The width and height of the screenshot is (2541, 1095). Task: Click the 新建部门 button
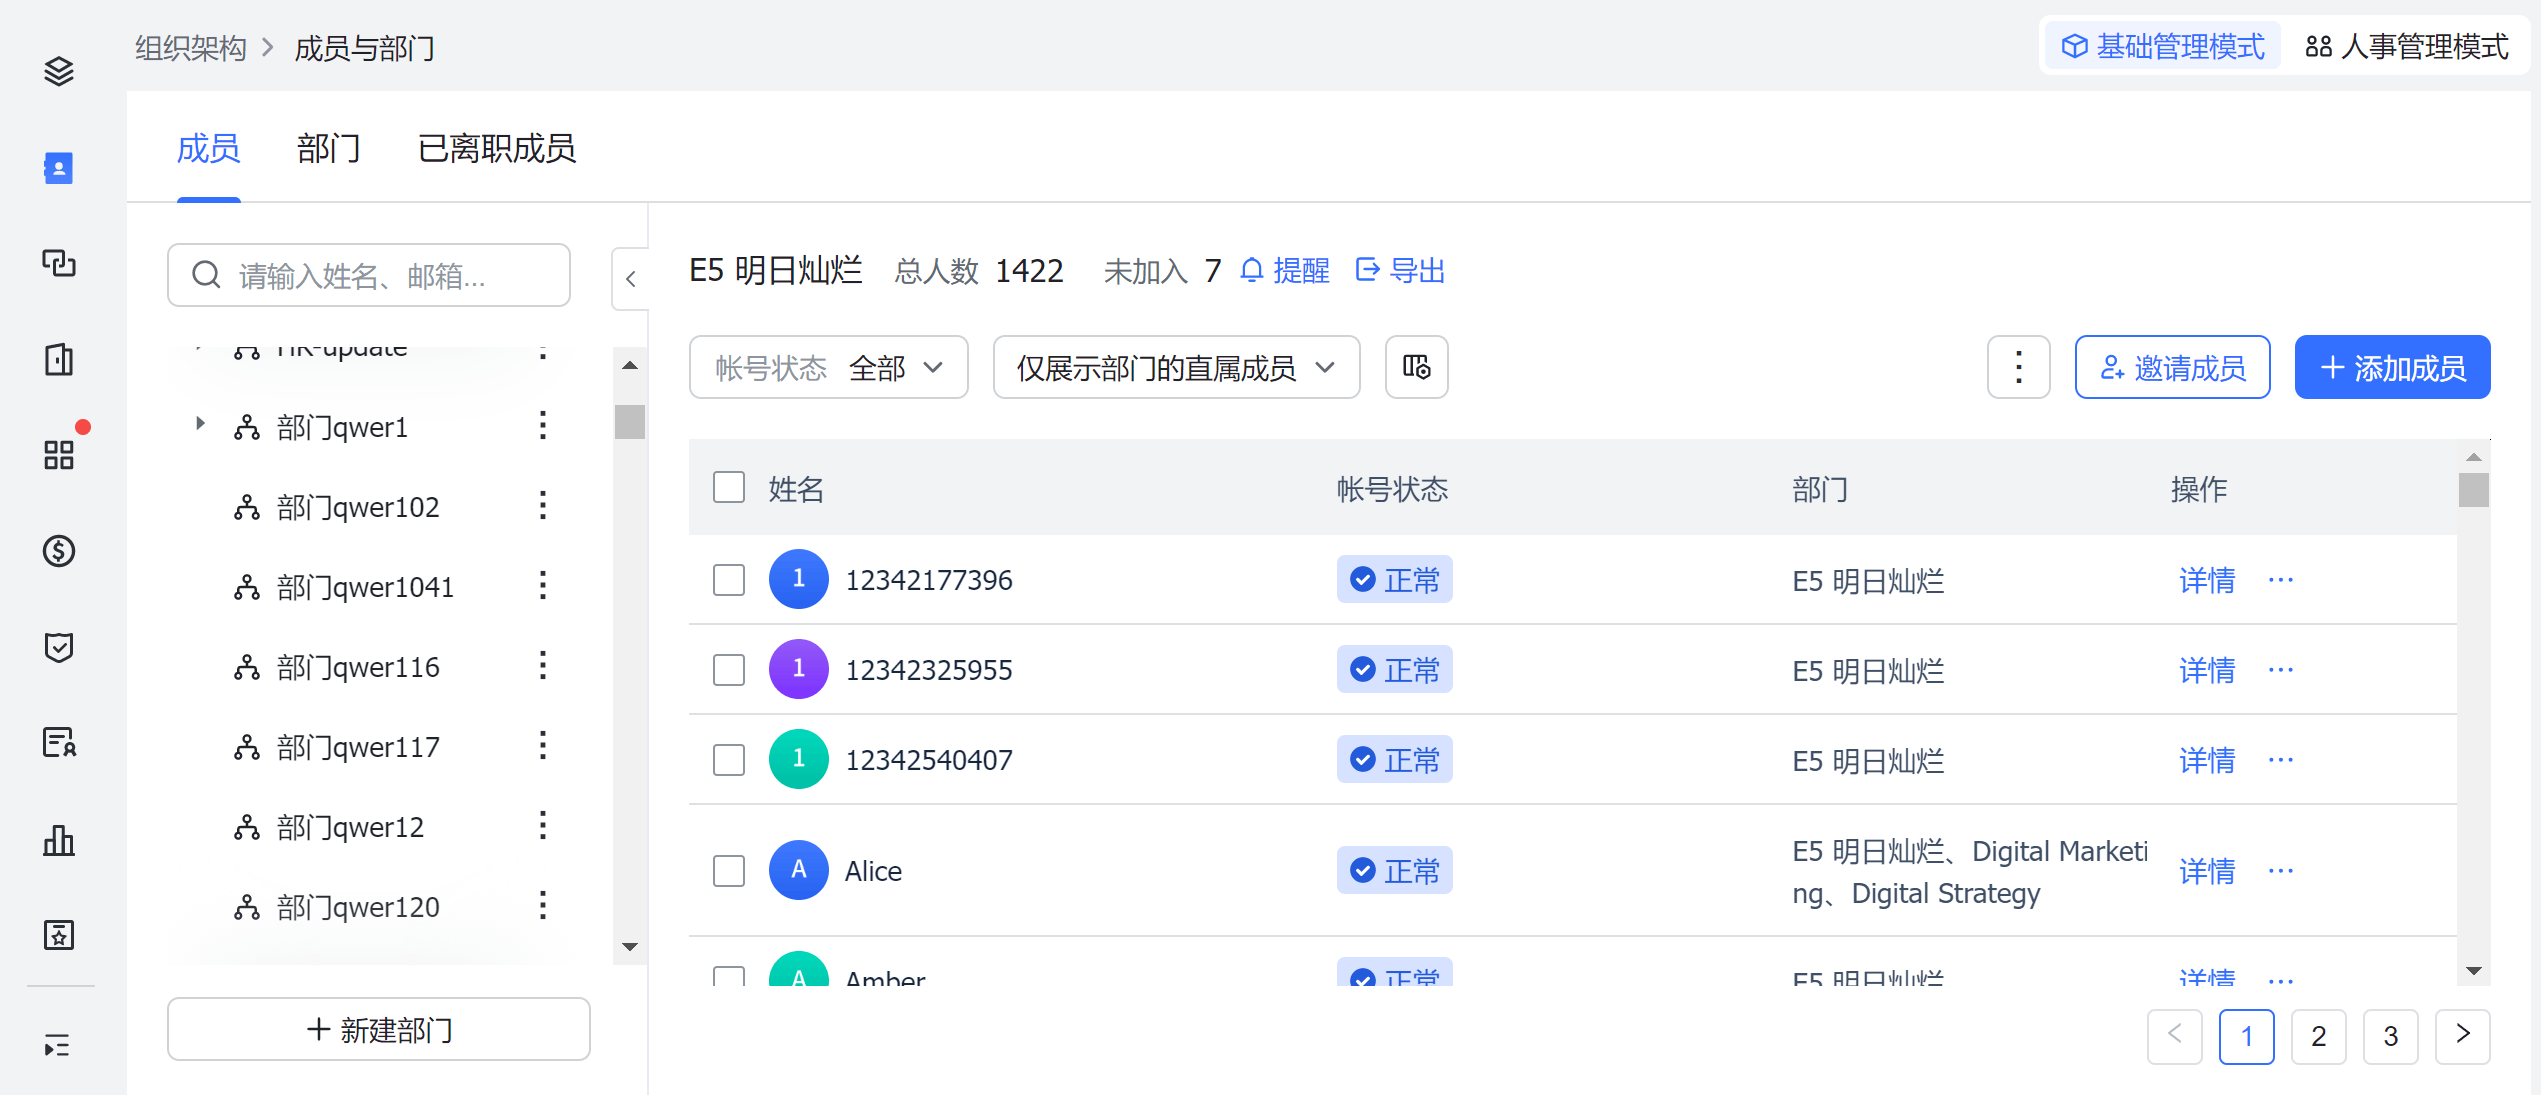[x=379, y=1029]
